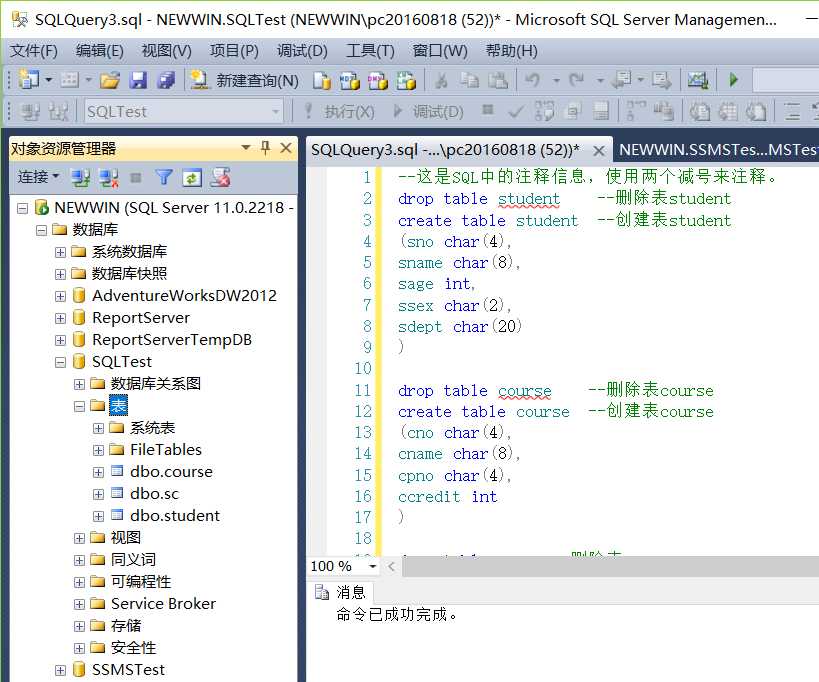Viewport: 819px width, 682px height.
Task: Toggle auto-hide pin of Object Explorer
Action: [265, 148]
